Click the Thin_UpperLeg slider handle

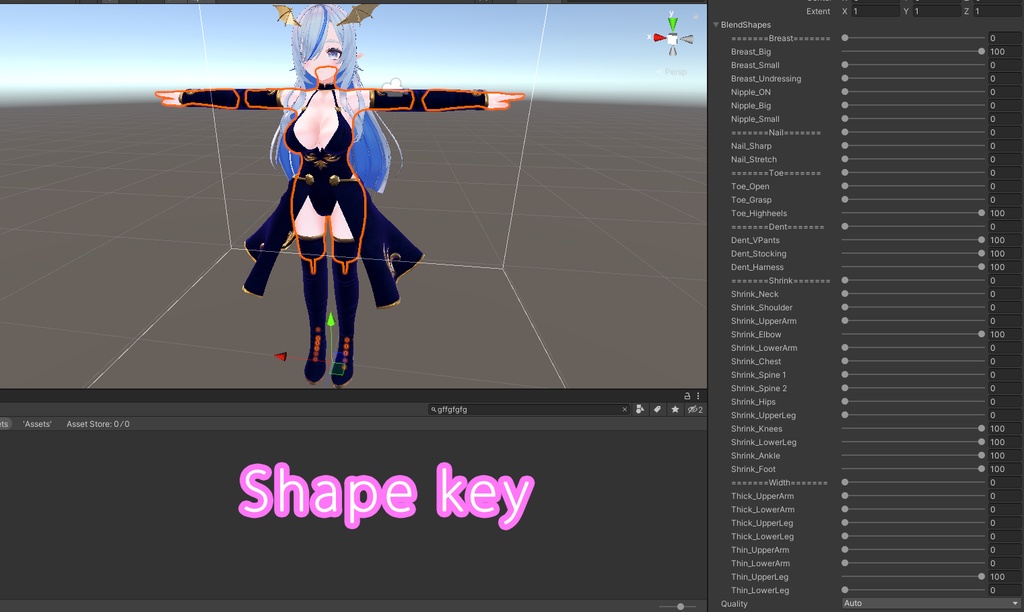981,577
